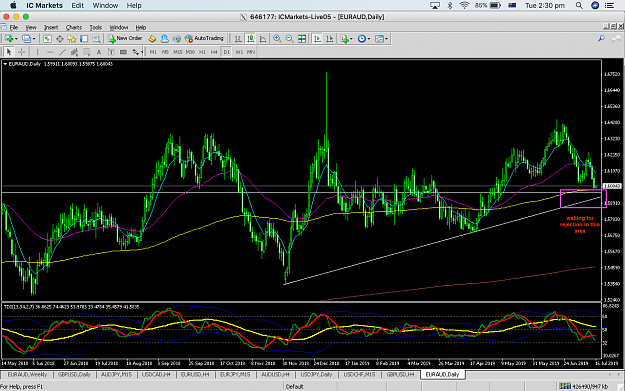Switch to bar chart display
Image resolution: width=625 pixels, height=391 pixels.
tap(238, 39)
